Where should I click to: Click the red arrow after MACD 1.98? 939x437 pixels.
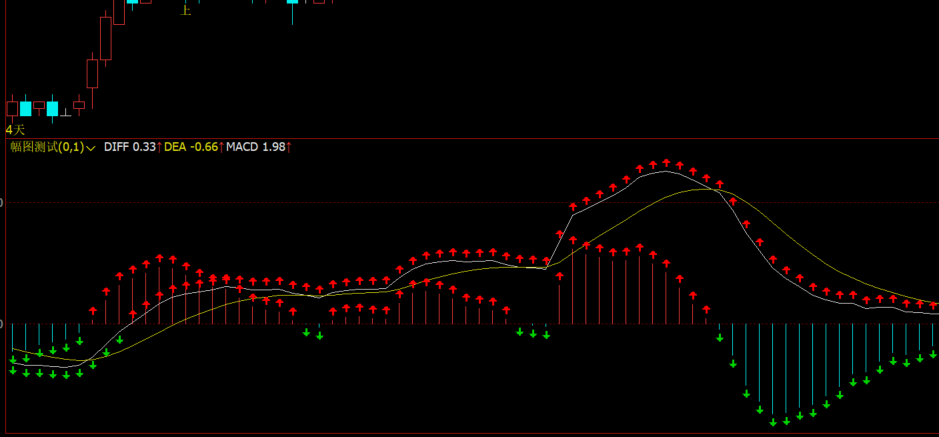tap(289, 147)
